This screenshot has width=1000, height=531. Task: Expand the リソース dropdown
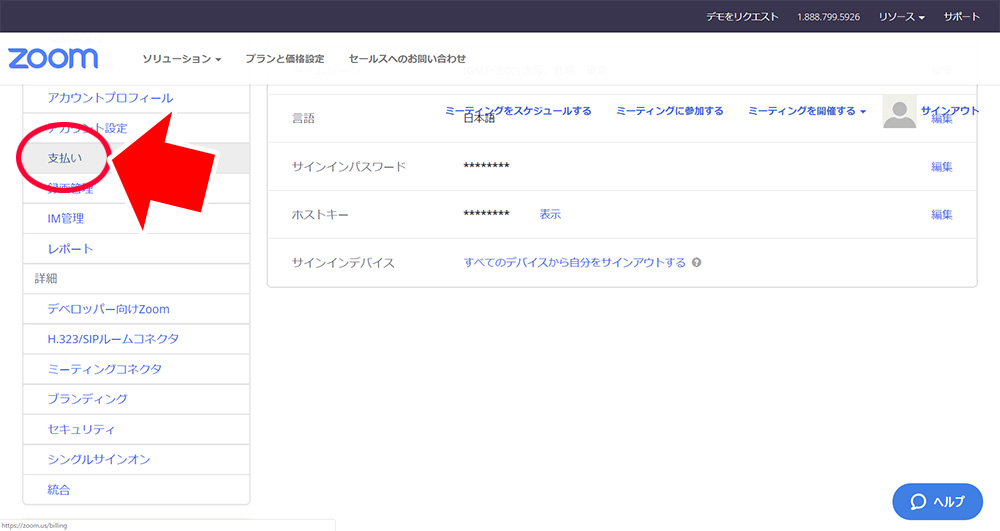(x=901, y=17)
